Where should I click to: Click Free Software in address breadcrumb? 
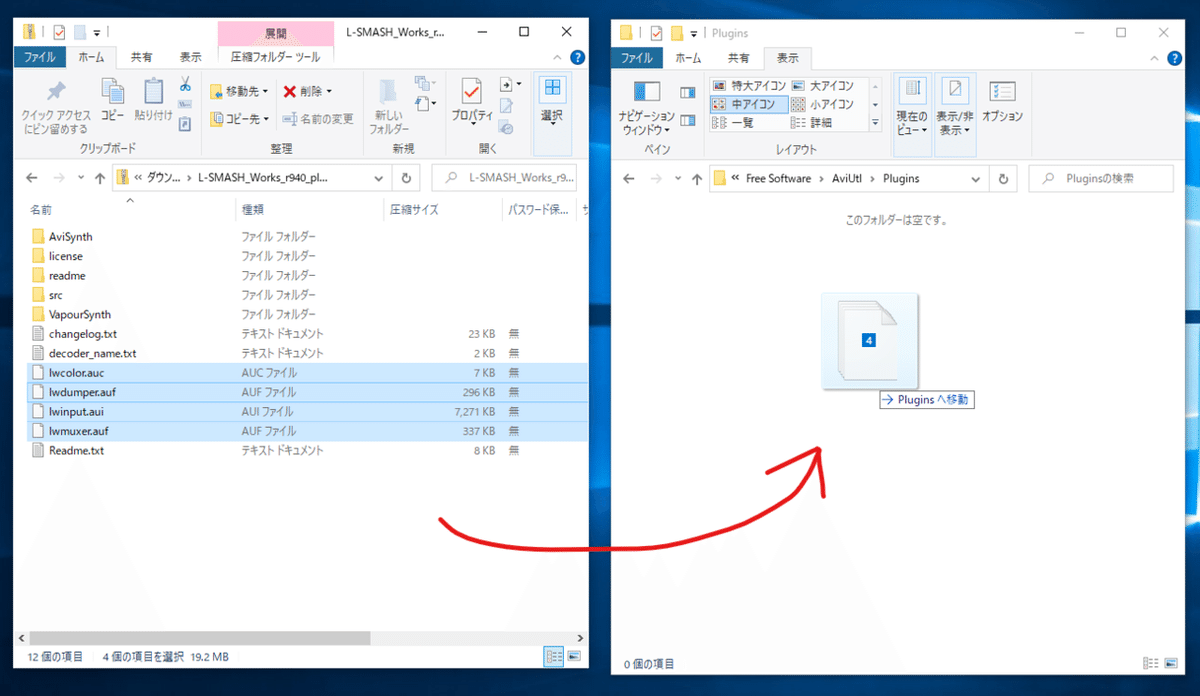point(778,179)
